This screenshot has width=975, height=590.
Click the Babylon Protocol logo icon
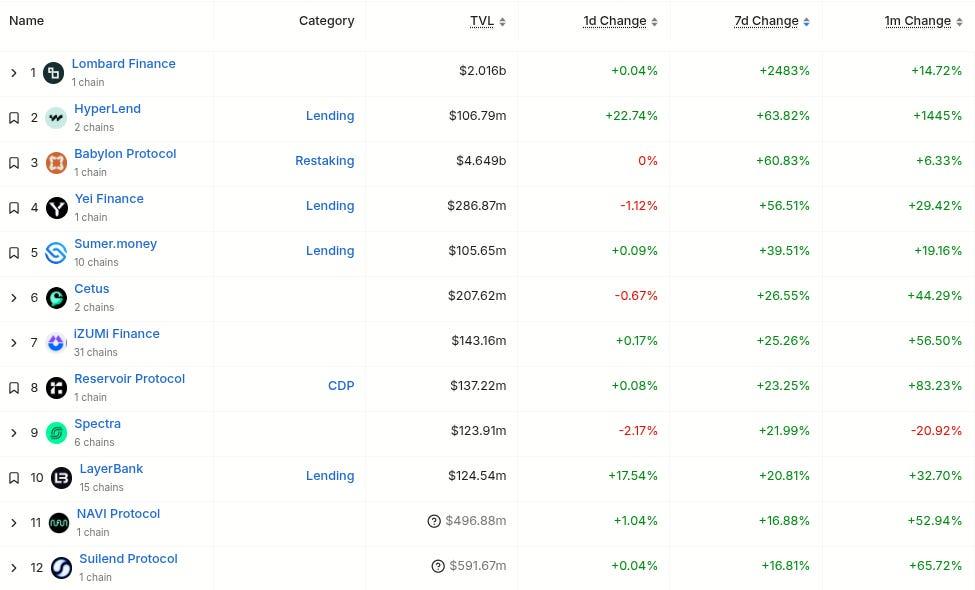point(56,162)
